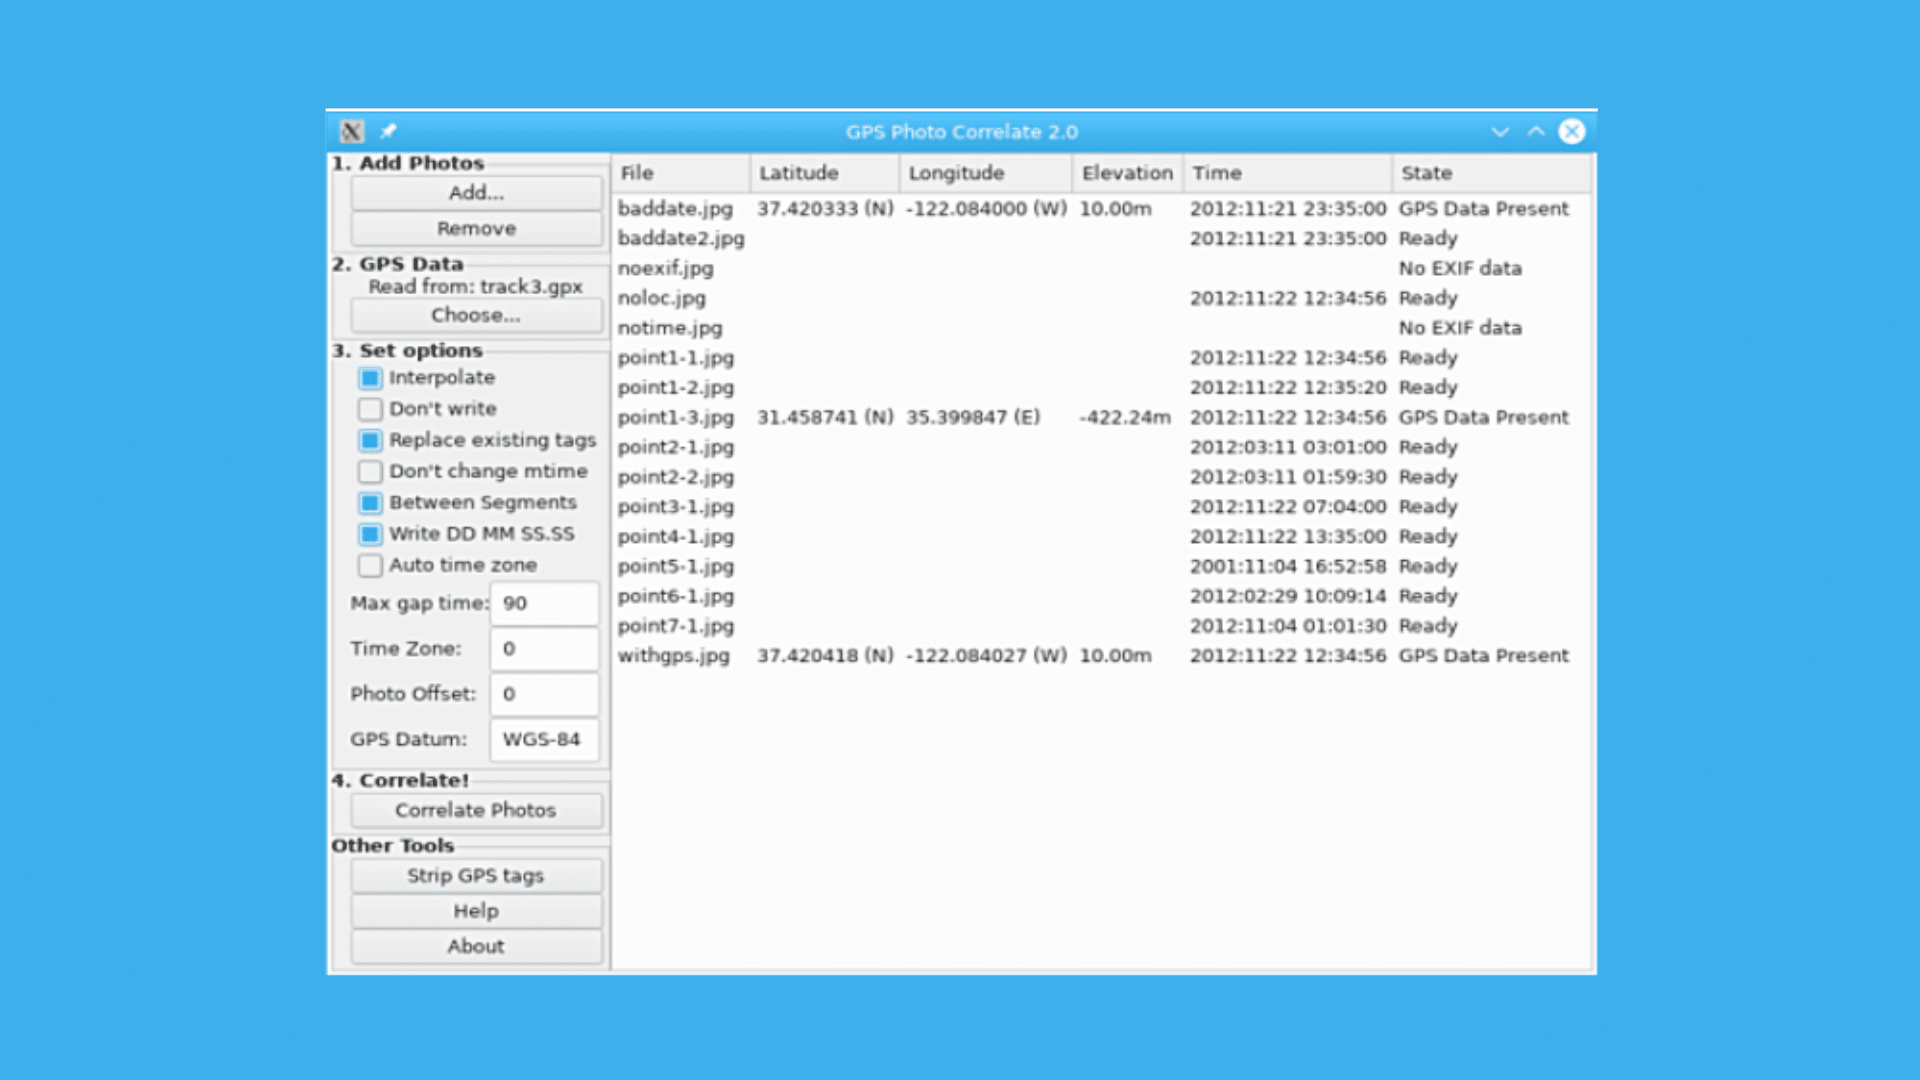Start correlation with Correlate Photos button

[x=476, y=810]
